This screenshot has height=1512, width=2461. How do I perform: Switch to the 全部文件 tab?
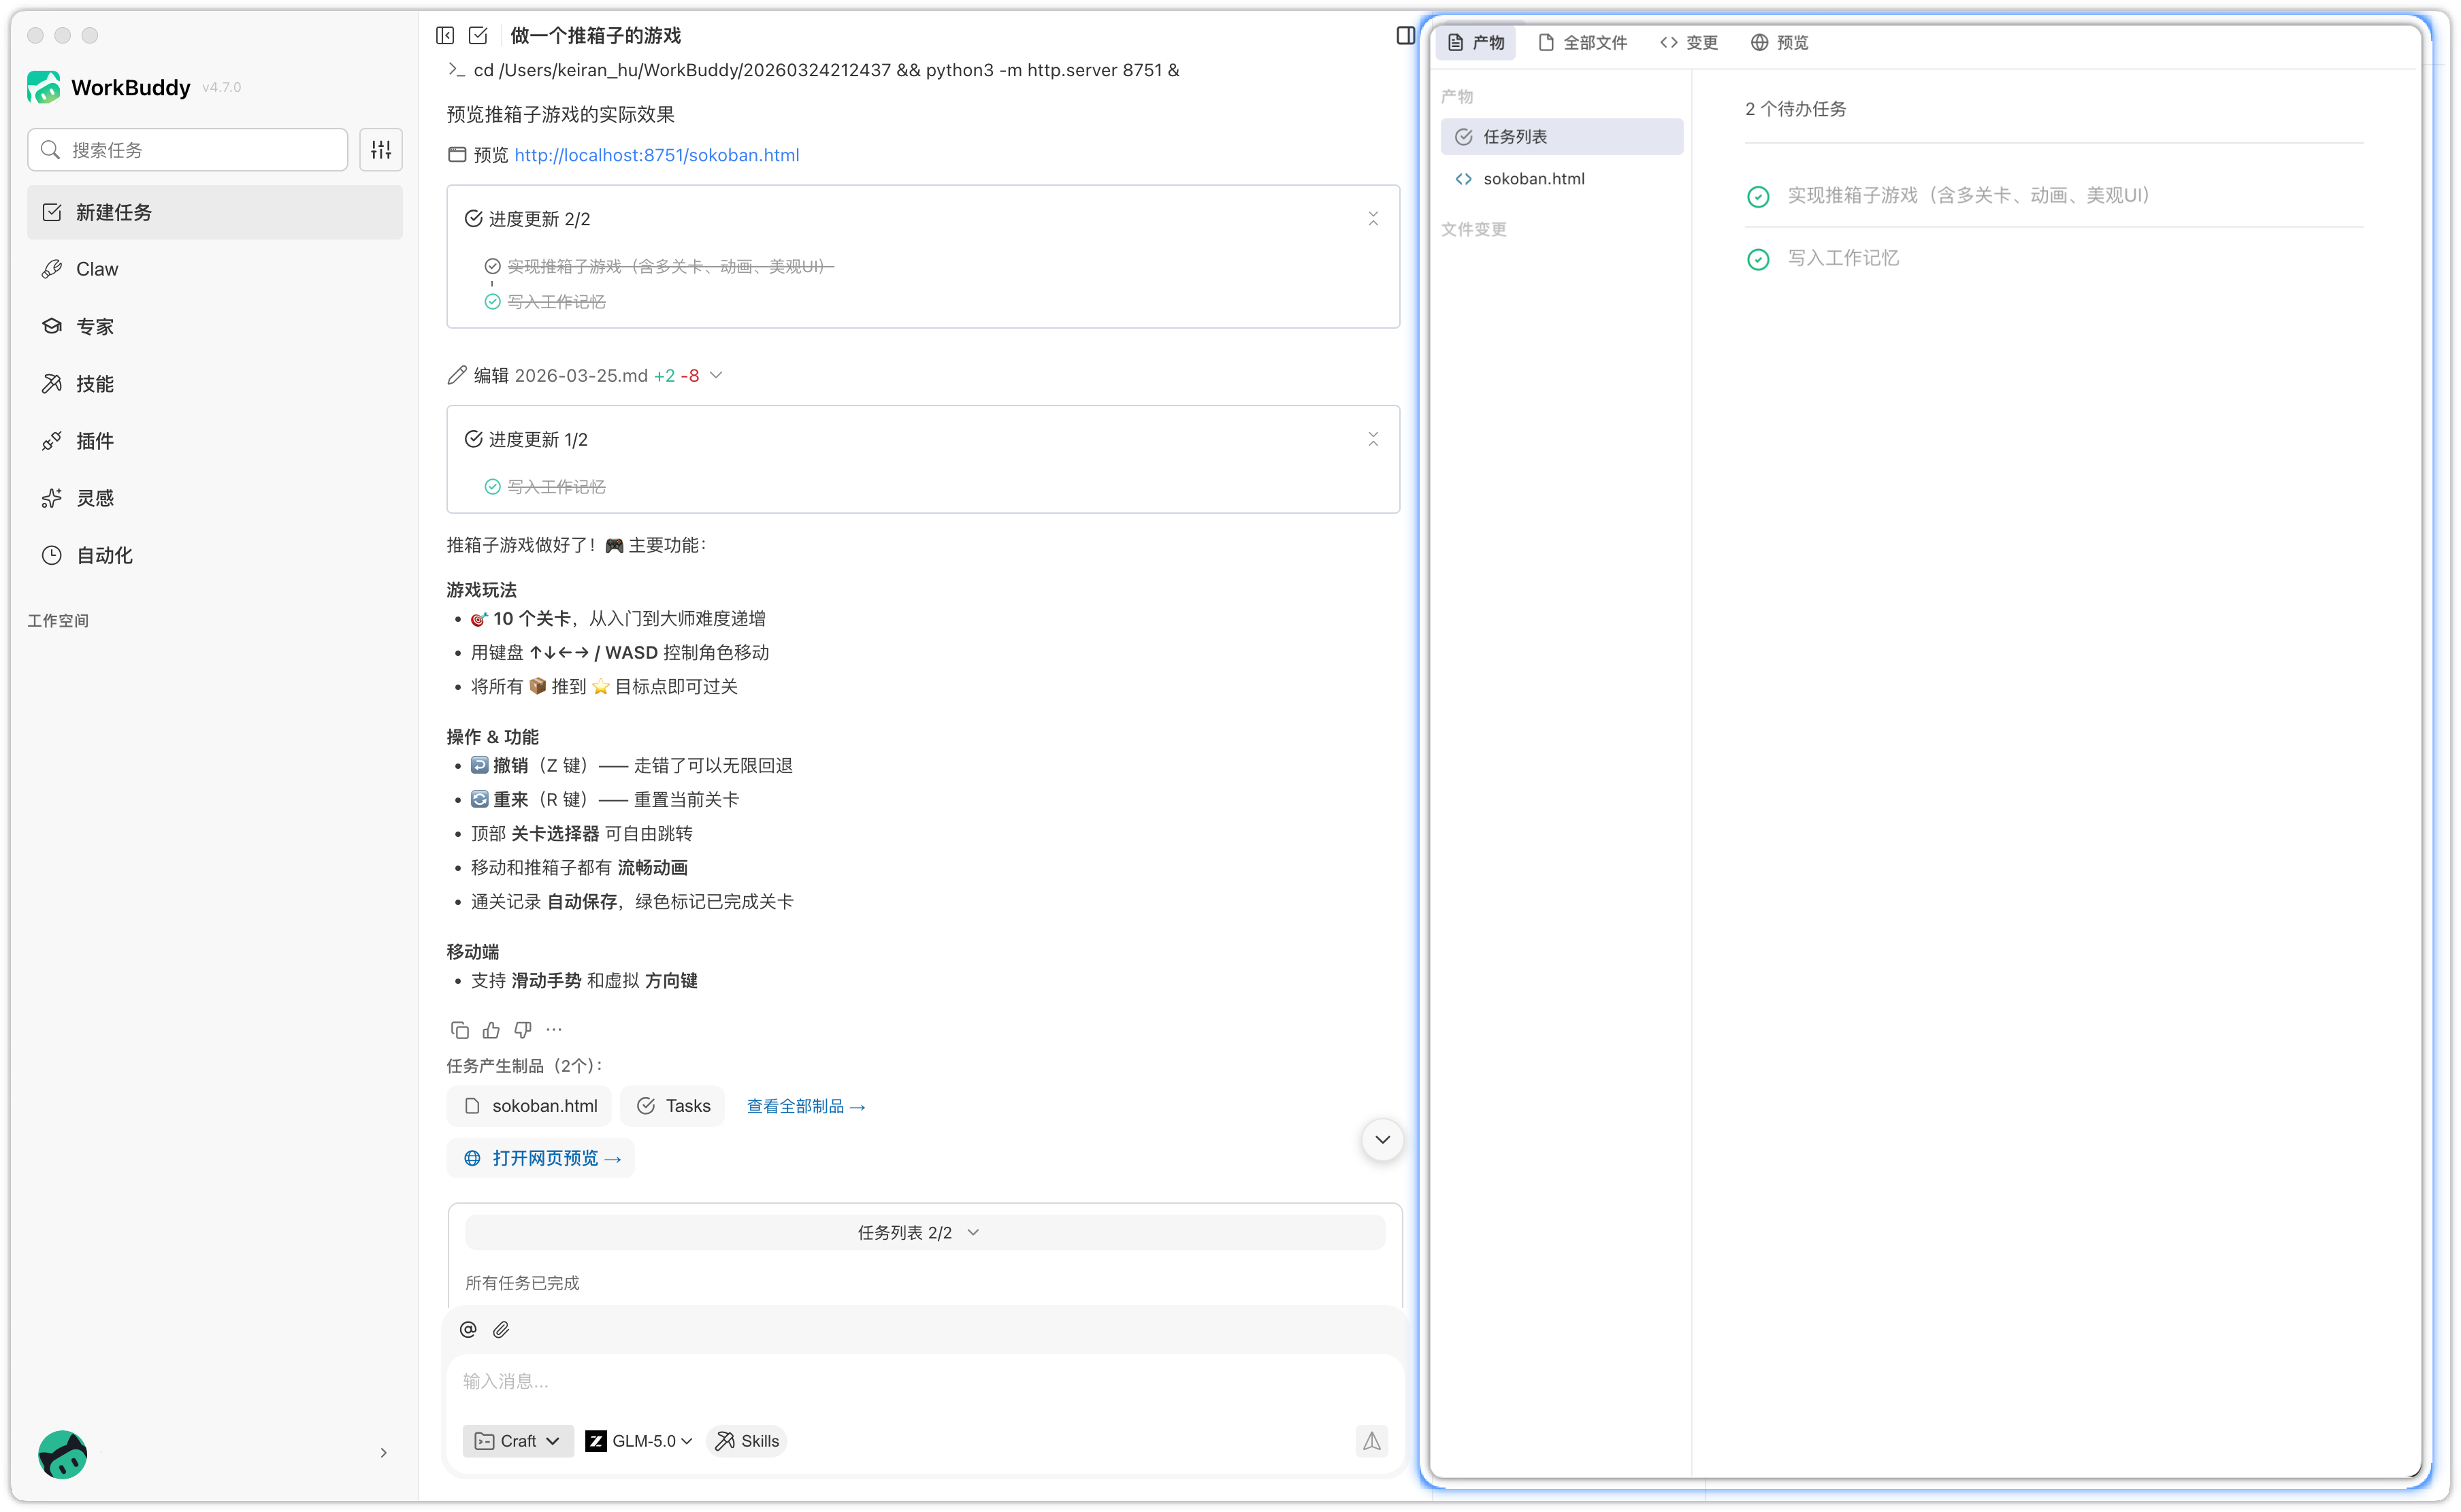(1583, 43)
